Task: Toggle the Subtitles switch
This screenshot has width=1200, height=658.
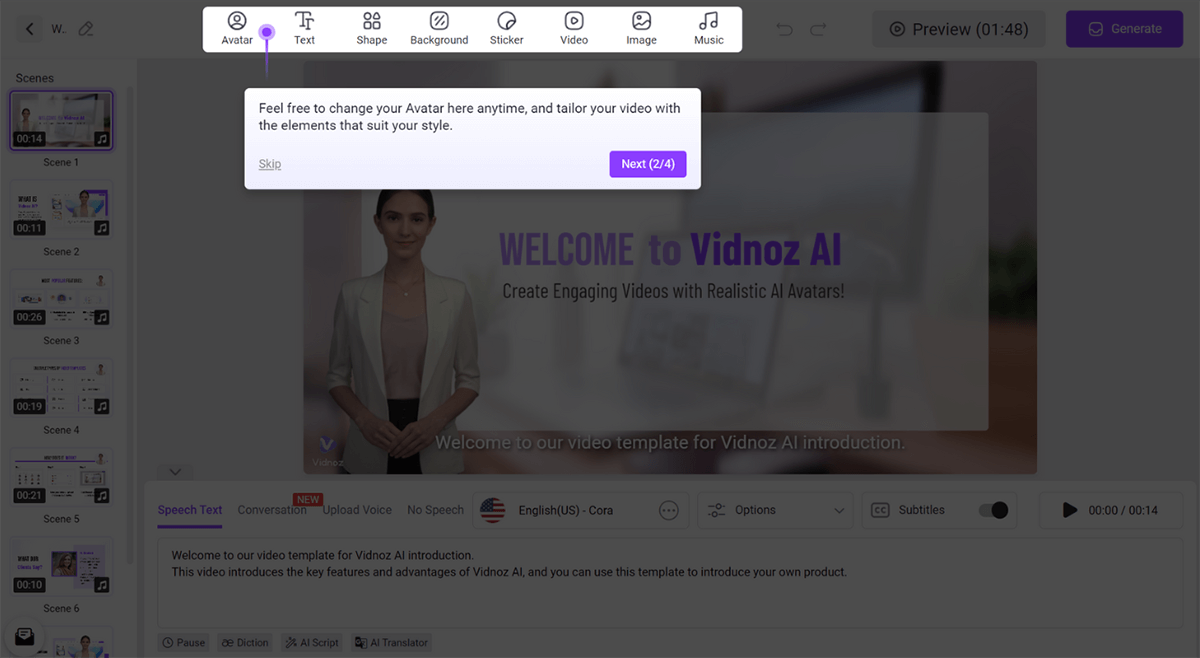Action: coord(993,510)
